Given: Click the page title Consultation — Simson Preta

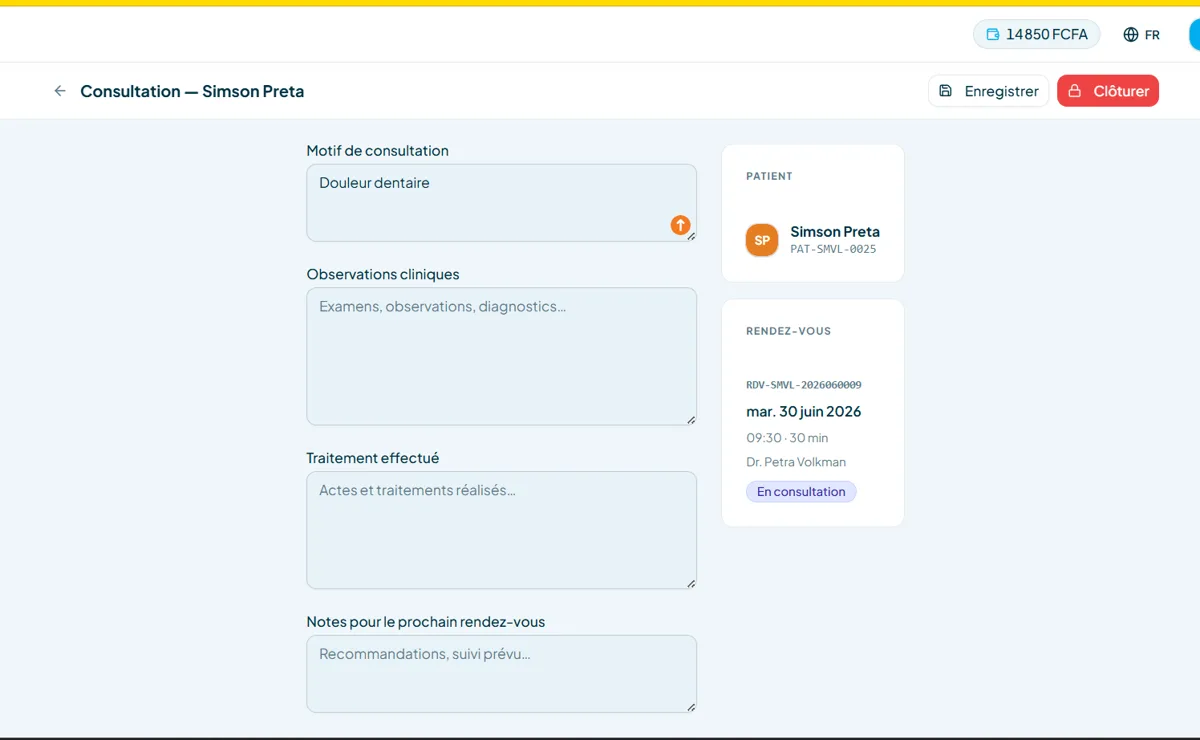Looking at the screenshot, I should tap(192, 91).
